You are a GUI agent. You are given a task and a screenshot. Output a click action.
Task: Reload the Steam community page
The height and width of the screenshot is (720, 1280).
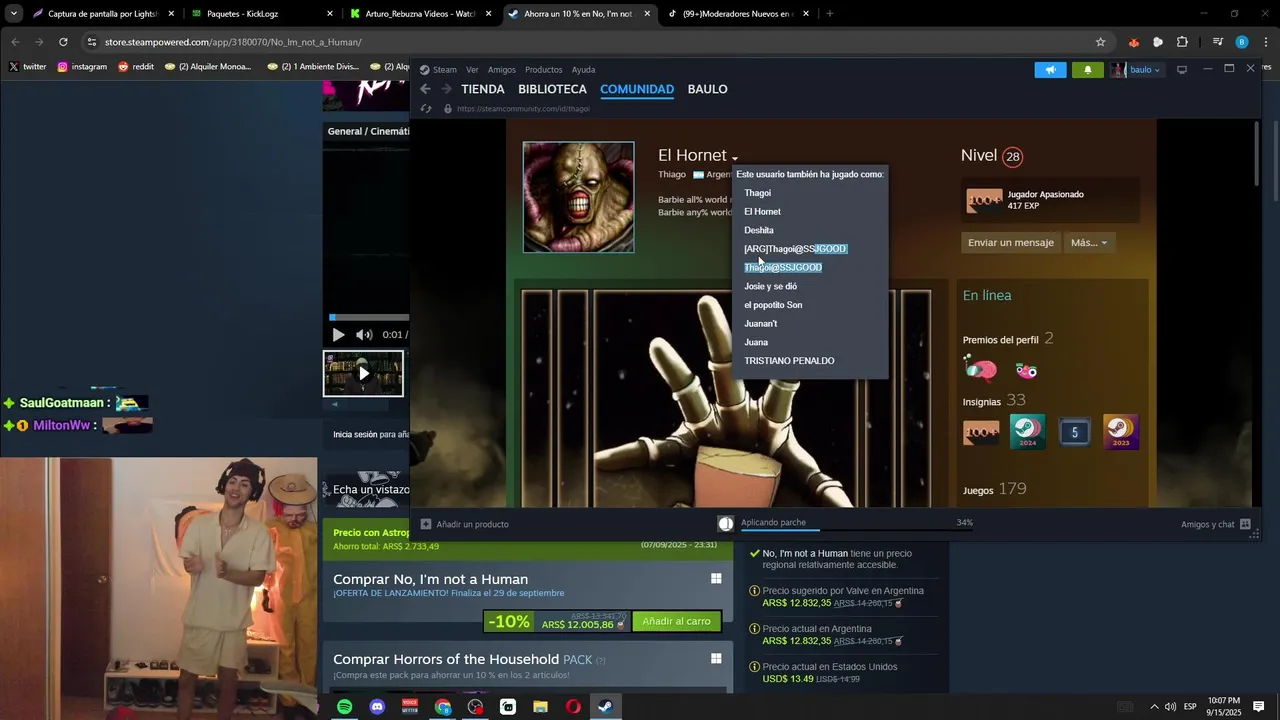point(426,108)
